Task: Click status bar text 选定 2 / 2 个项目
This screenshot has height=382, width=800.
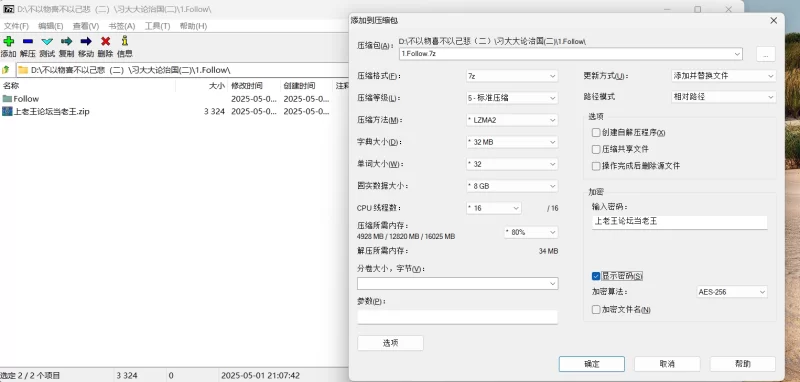Action: pos(31,375)
